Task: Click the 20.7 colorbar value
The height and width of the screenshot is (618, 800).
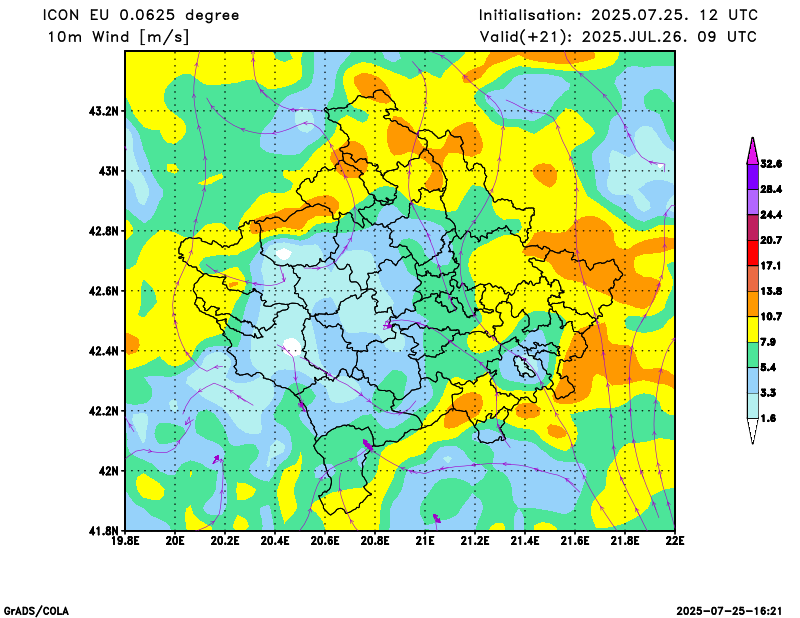Action: pos(771,240)
